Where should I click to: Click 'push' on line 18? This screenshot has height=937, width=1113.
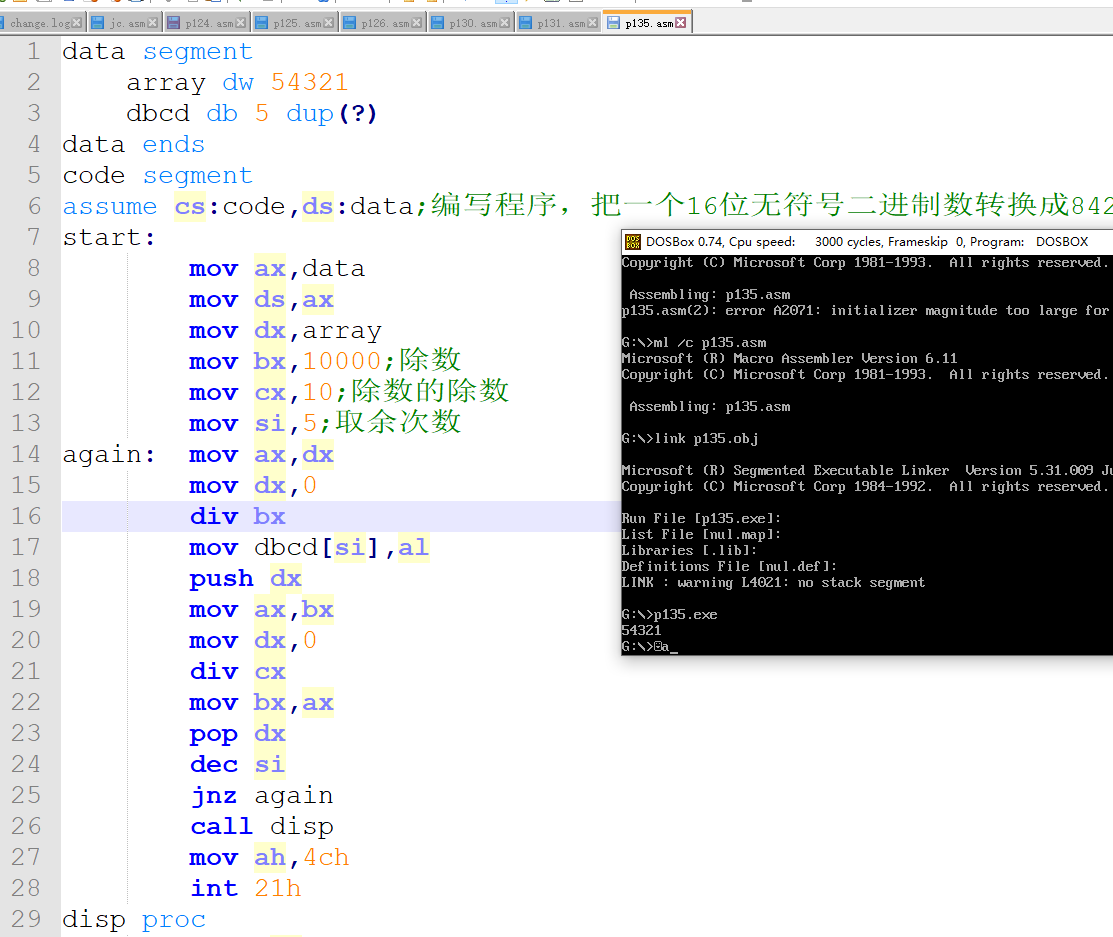[221, 579]
